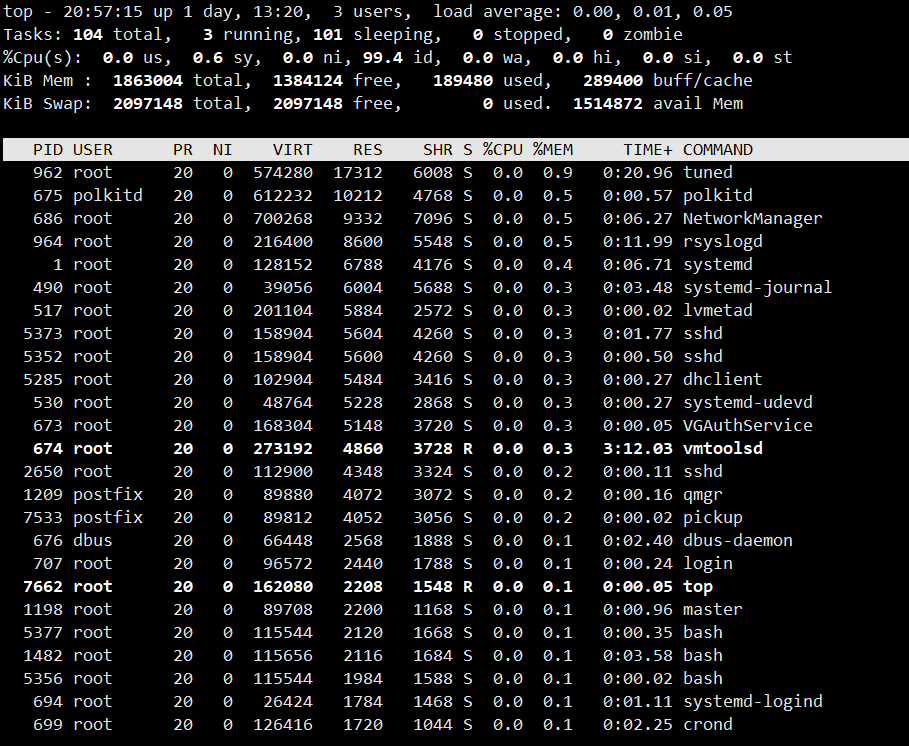
Task: Click the 3:12.03 time value
Action: click(x=638, y=449)
